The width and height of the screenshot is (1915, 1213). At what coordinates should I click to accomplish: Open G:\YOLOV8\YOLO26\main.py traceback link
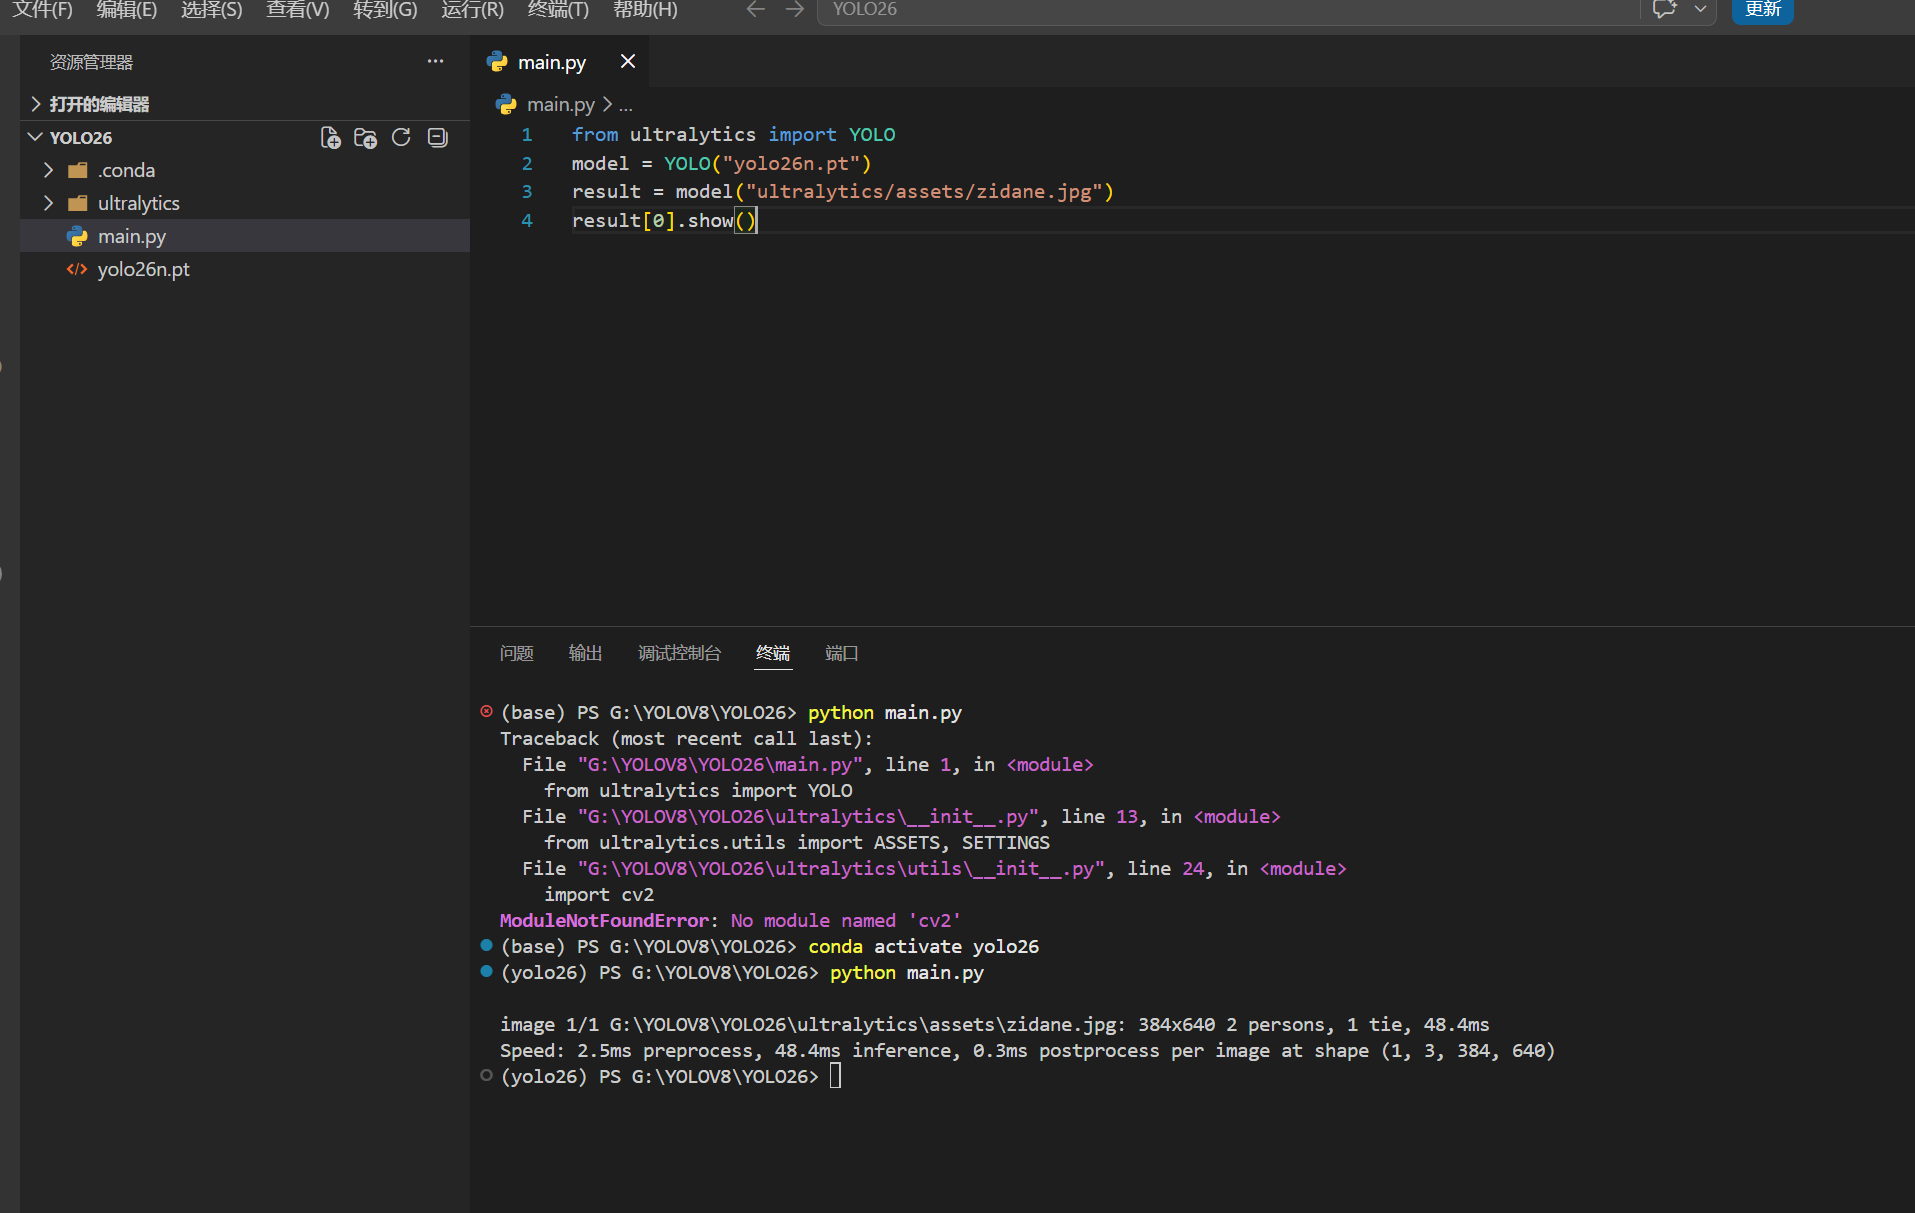(x=720, y=764)
